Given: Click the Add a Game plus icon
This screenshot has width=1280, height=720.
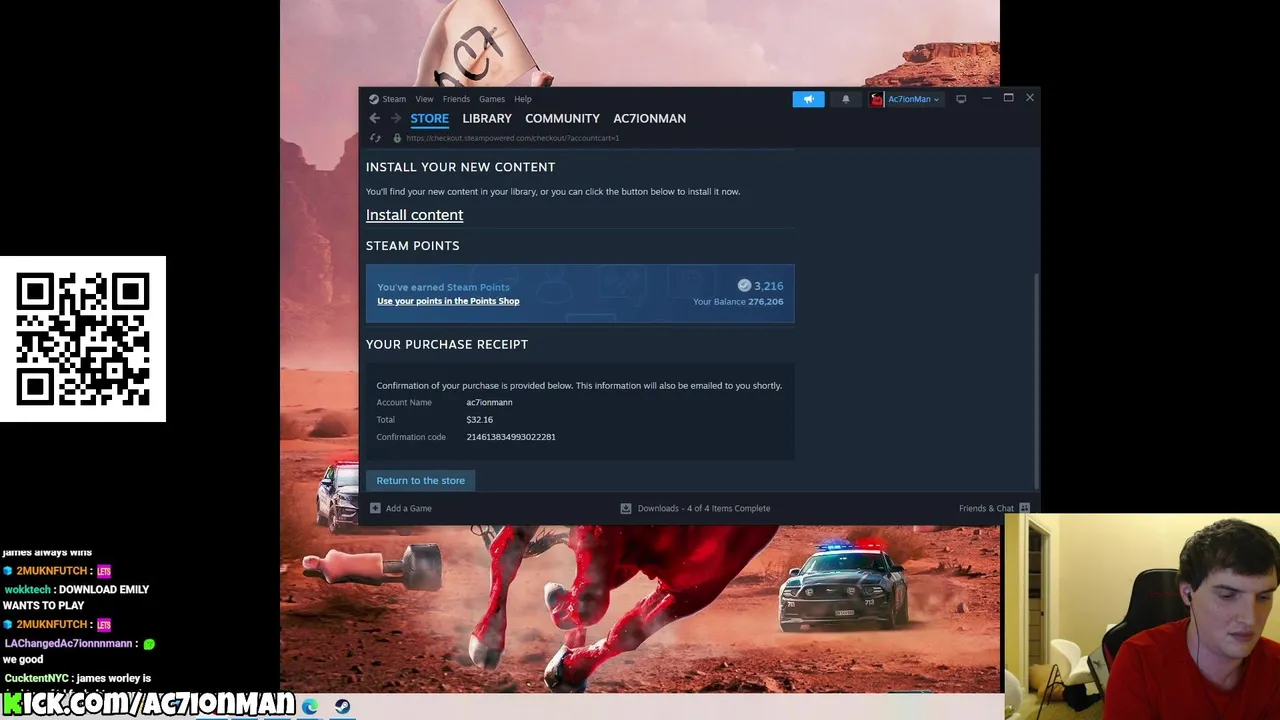Looking at the screenshot, I should coord(375,508).
